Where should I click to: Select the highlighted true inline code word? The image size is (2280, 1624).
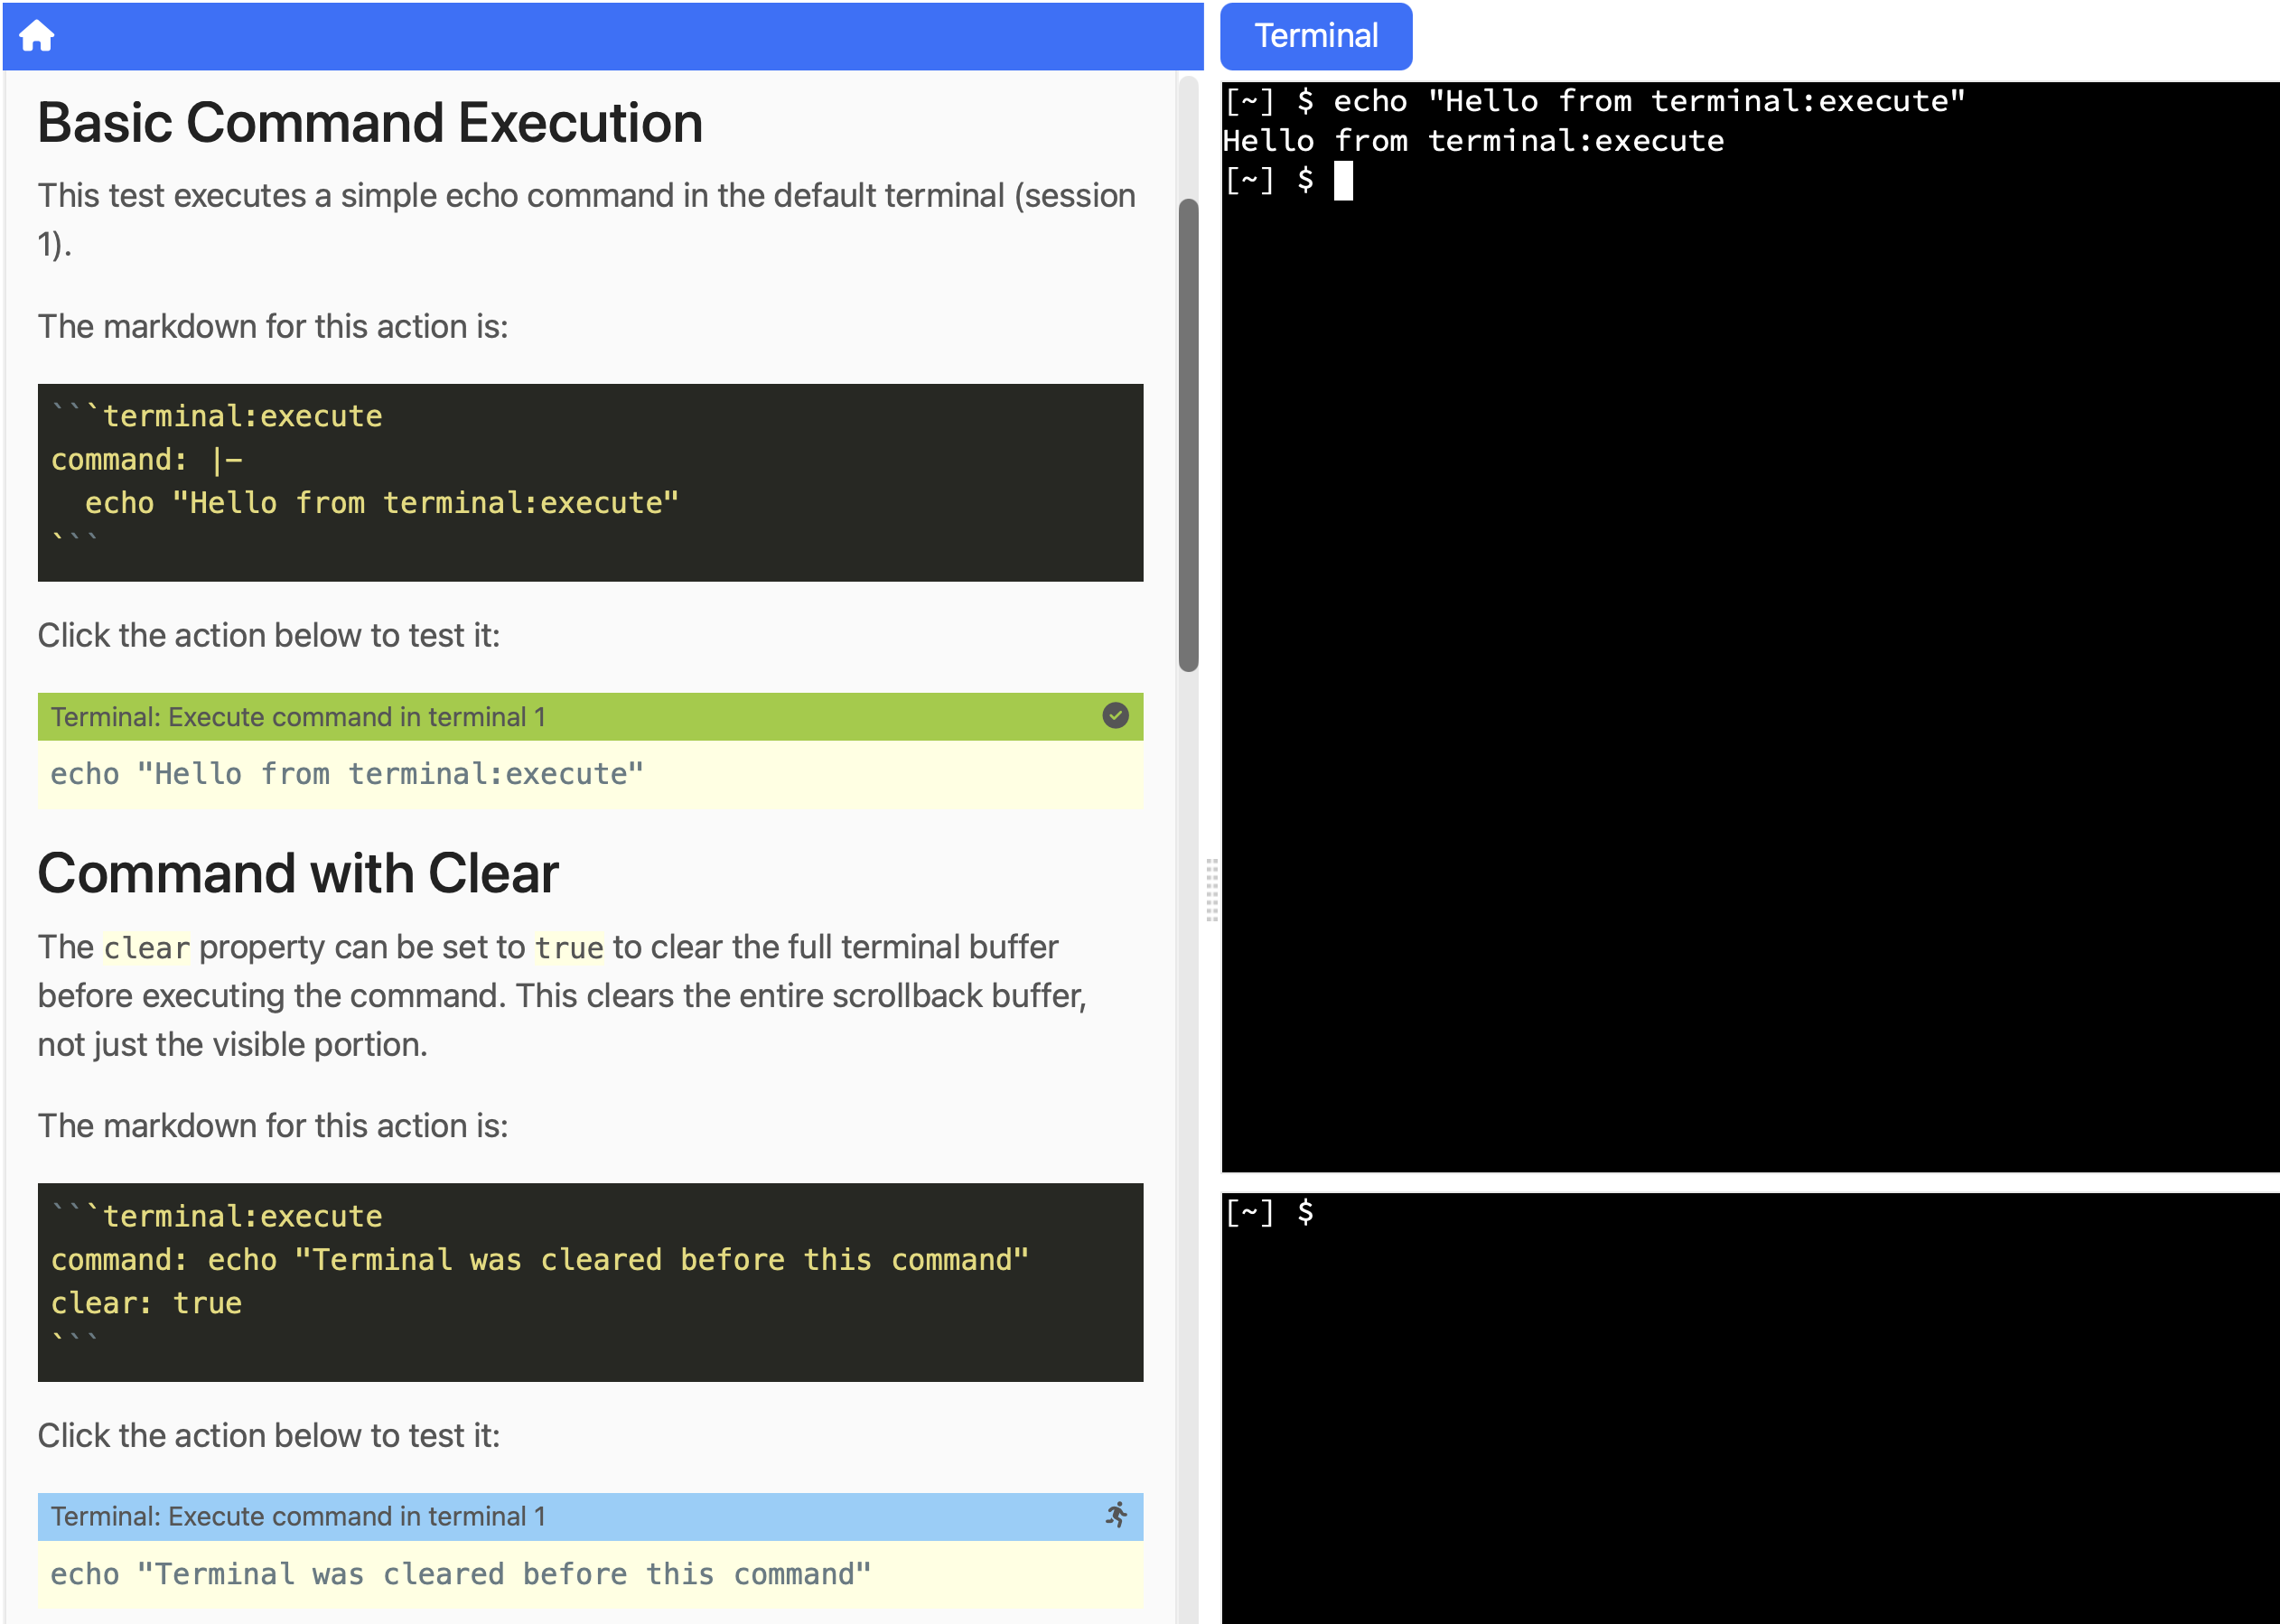pos(568,947)
